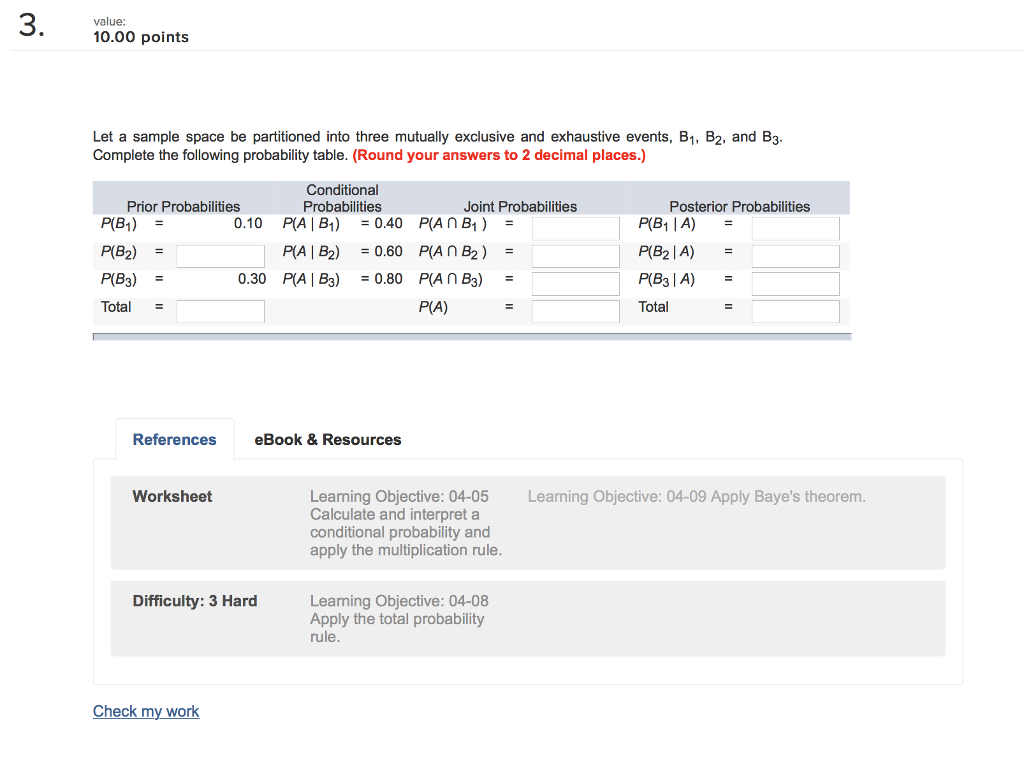Click the Difficulty: 3 Hard label
This screenshot has height=760, width=1024.
pos(195,601)
